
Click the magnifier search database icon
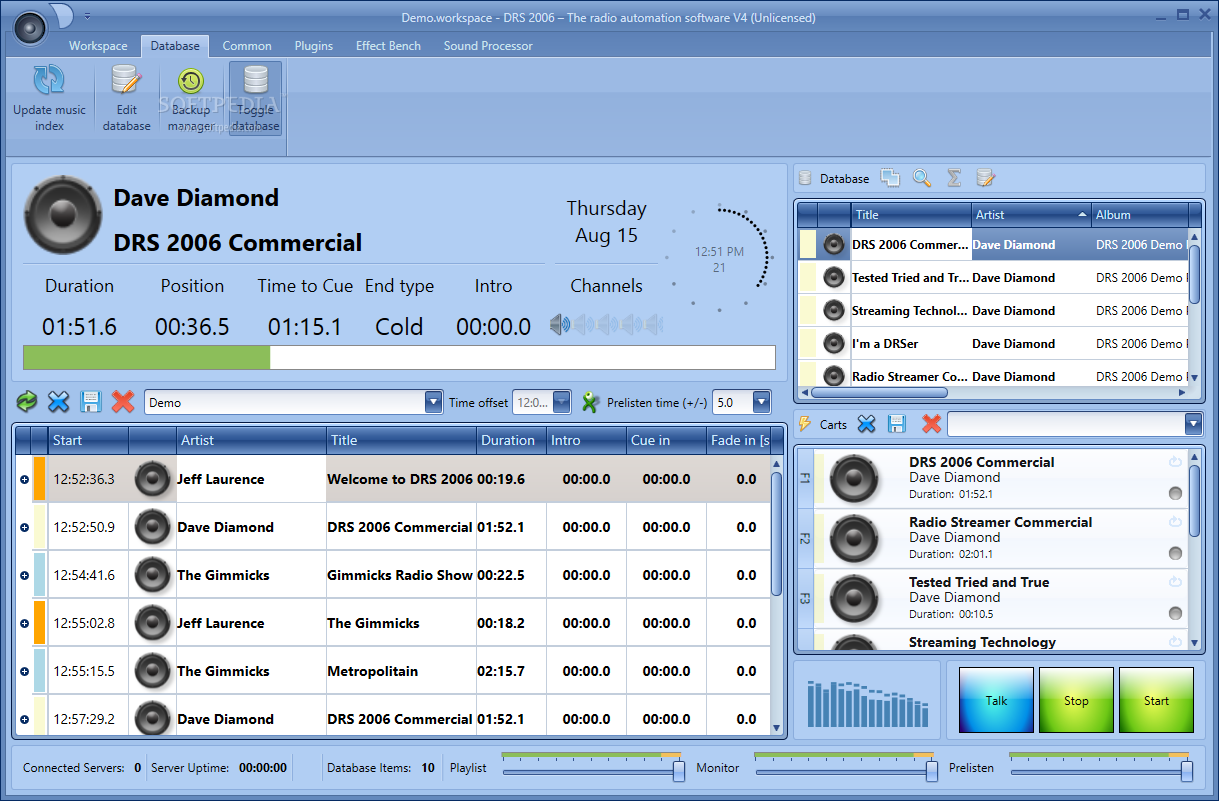[x=922, y=178]
